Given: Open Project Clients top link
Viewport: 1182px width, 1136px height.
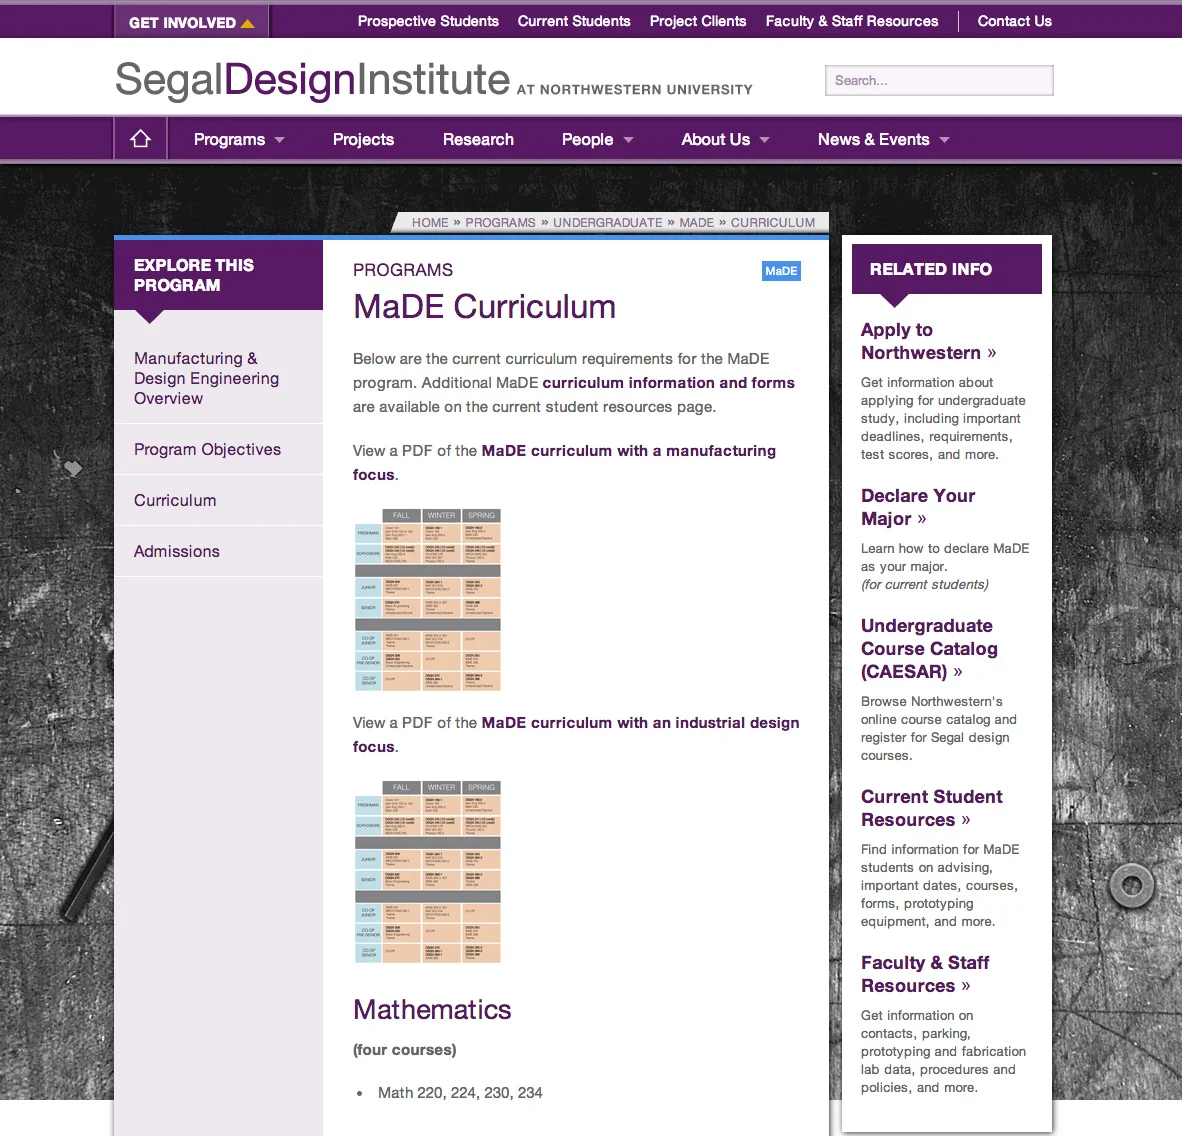Looking at the screenshot, I should tap(698, 21).
